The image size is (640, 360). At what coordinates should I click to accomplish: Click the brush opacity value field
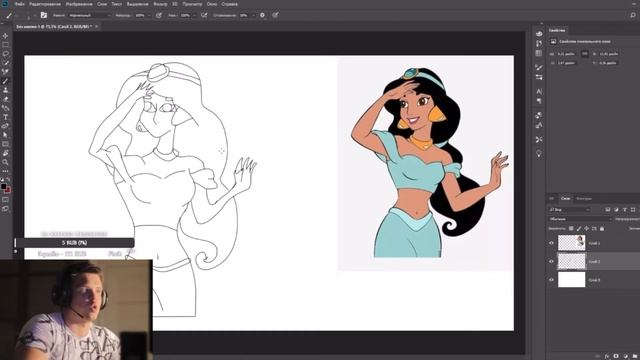click(140, 16)
